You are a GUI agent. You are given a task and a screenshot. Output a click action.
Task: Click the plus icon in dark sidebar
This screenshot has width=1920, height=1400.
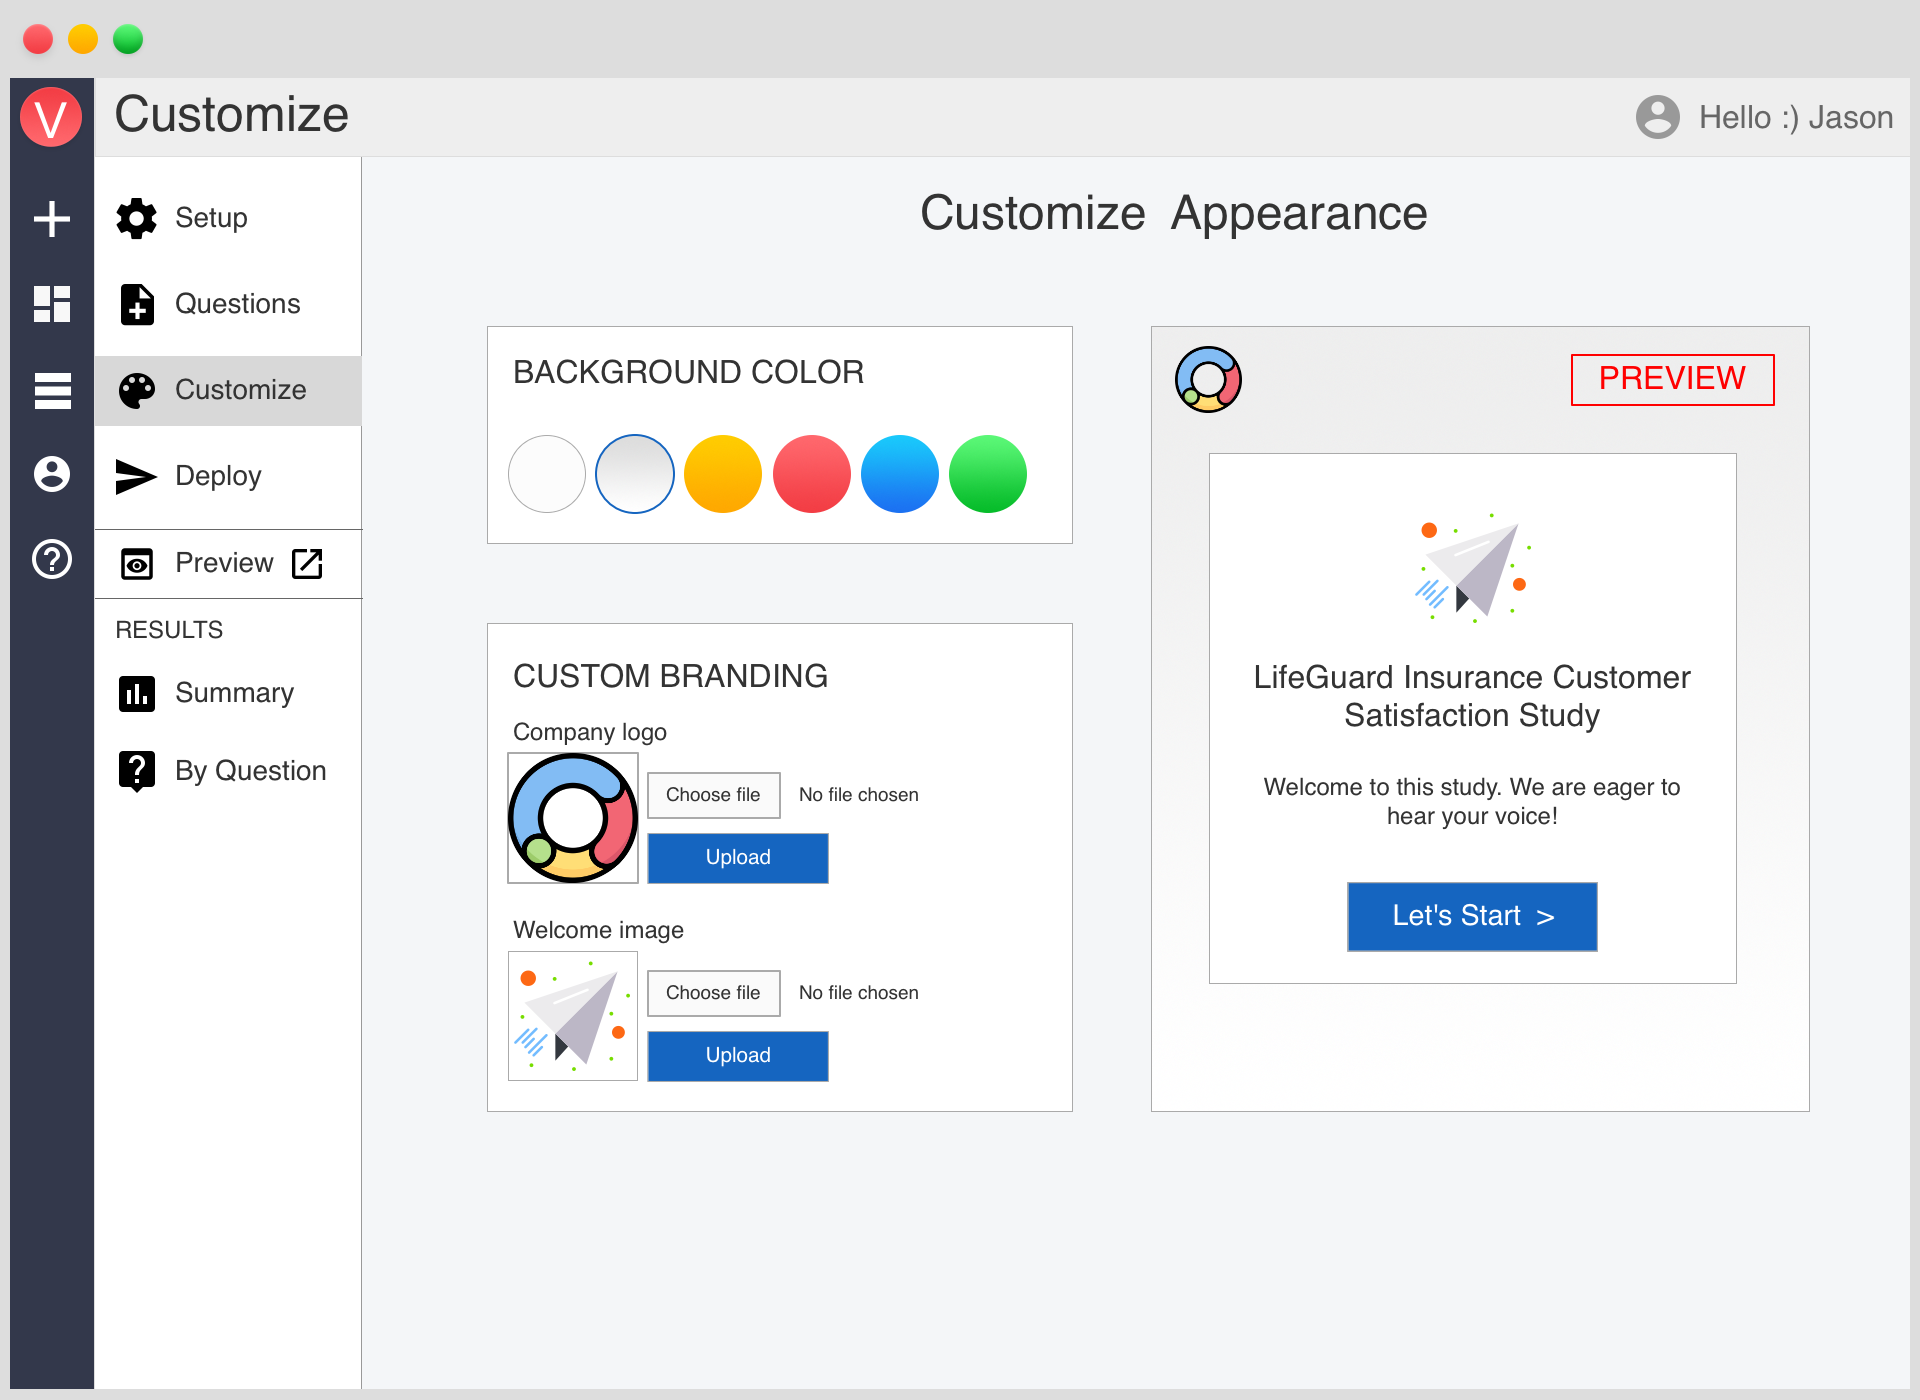[52, 218]
